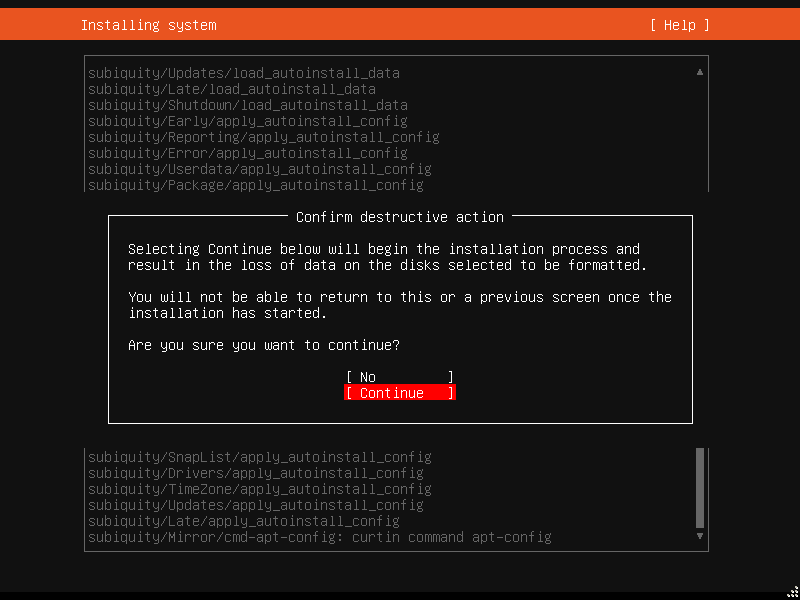Click the log scrollbar thumb
800x600 pixels.
(x=700, y=488)
